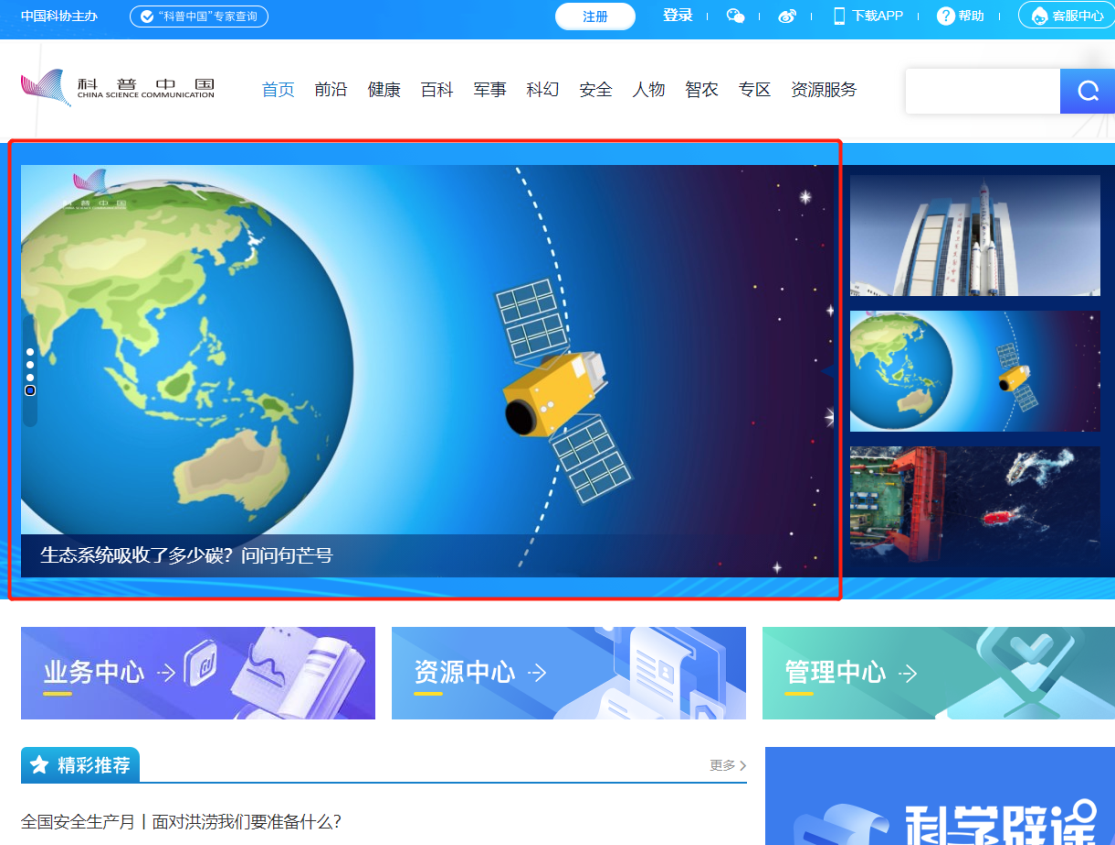Click the 科普中国 logo
This screenshot has width=1115, height=845.
point(118,89)
